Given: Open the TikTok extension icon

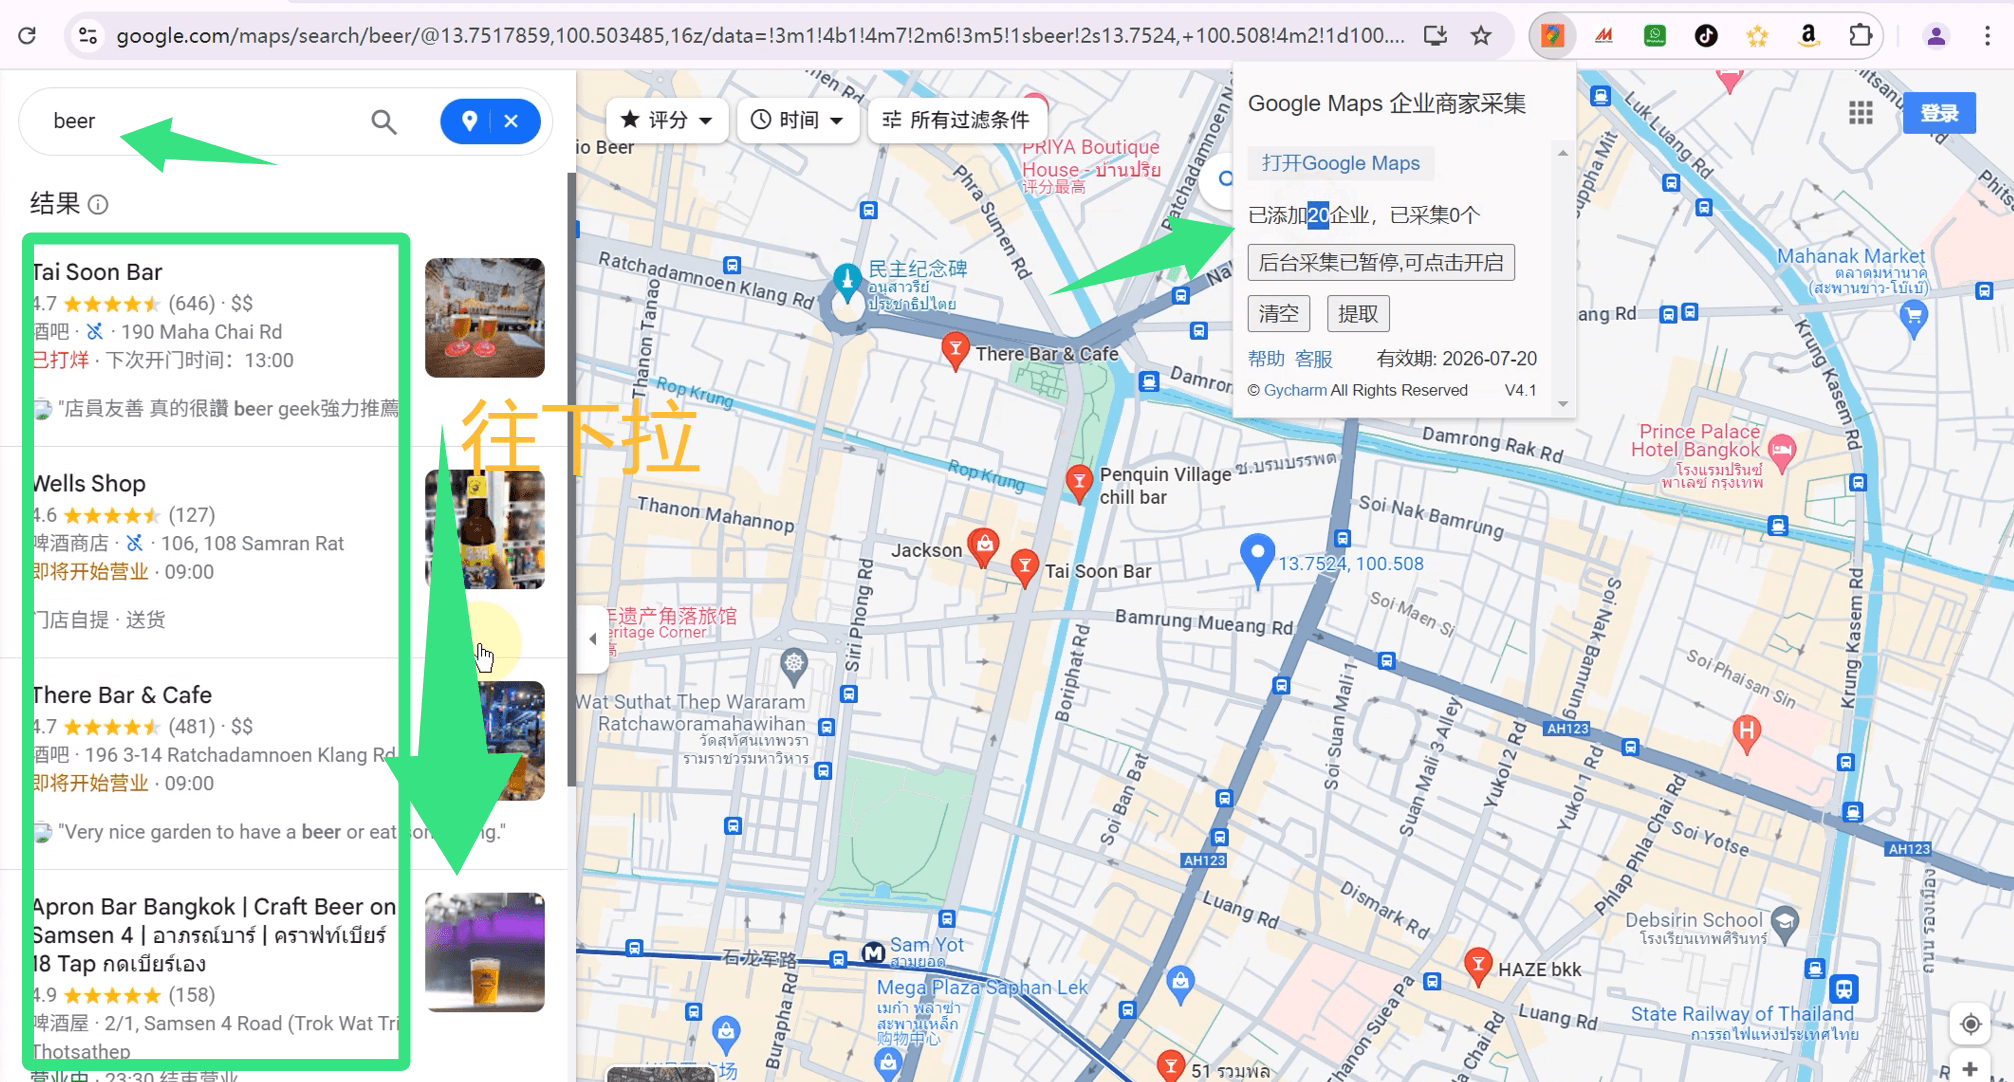Looking at the screenshot, I should pyautogui.click(x=1706, y=35).
